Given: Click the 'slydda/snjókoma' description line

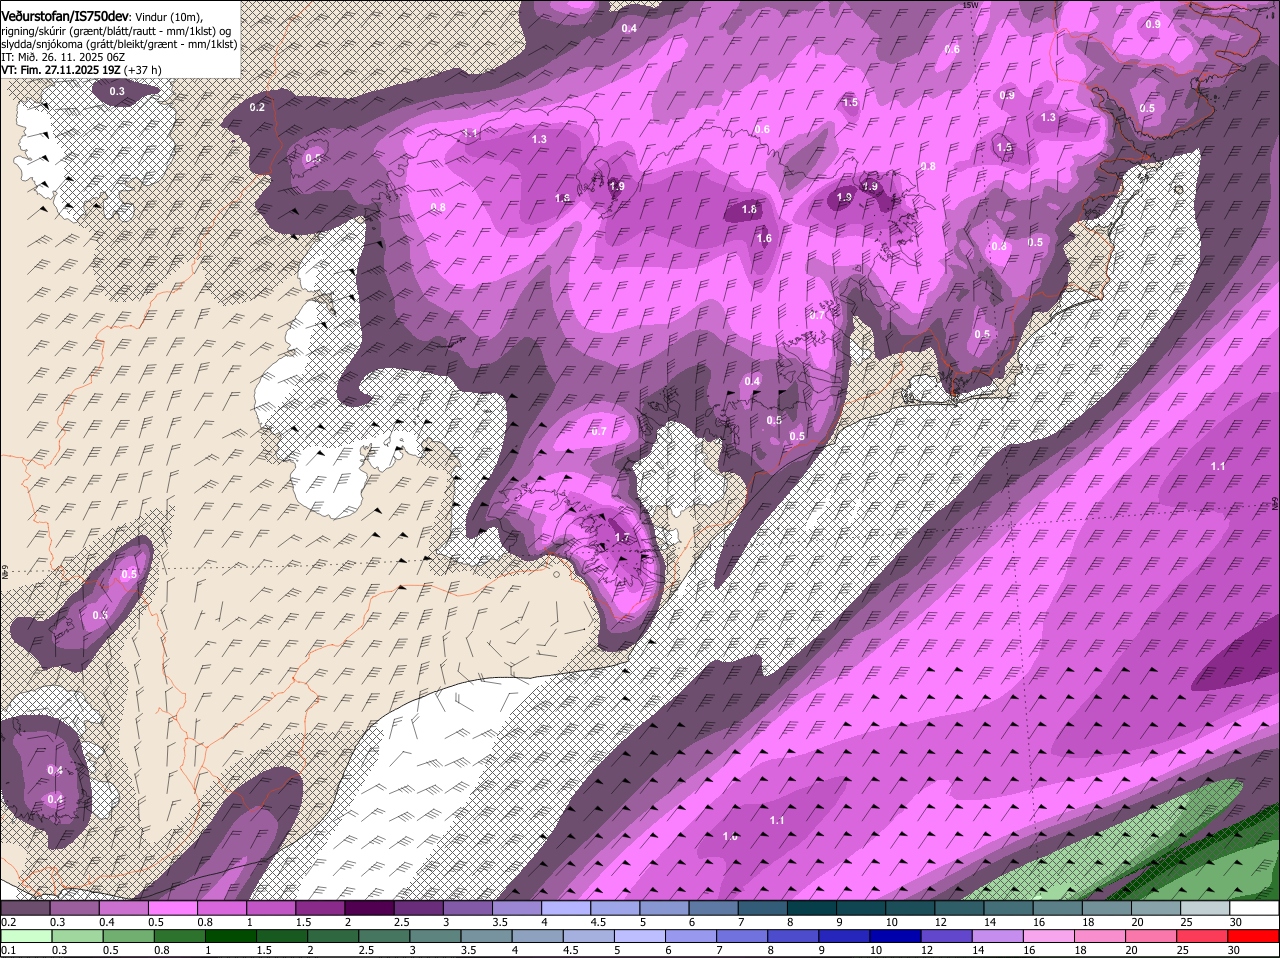Looking at the screenshot, I should point(119,44).
